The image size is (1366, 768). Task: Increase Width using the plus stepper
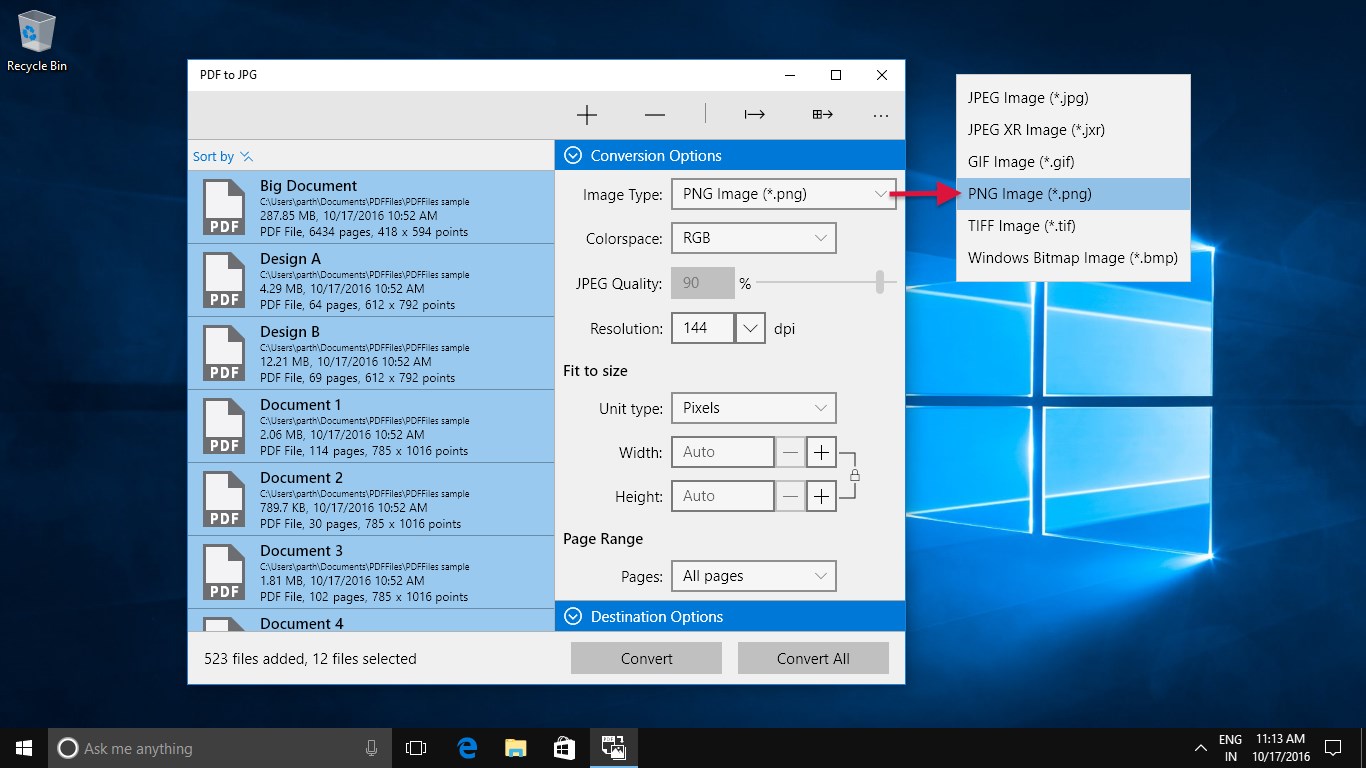tap(821, 452)
